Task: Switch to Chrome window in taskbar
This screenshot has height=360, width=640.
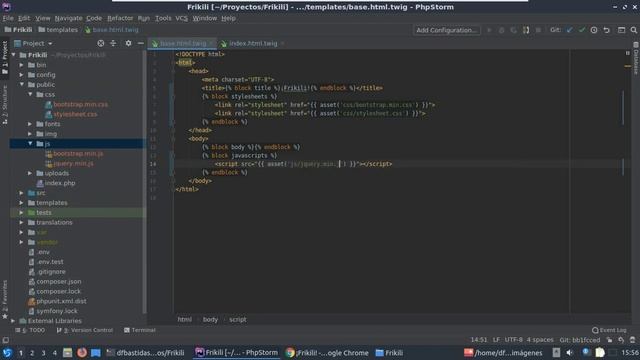Action: (x=327, y=352)
